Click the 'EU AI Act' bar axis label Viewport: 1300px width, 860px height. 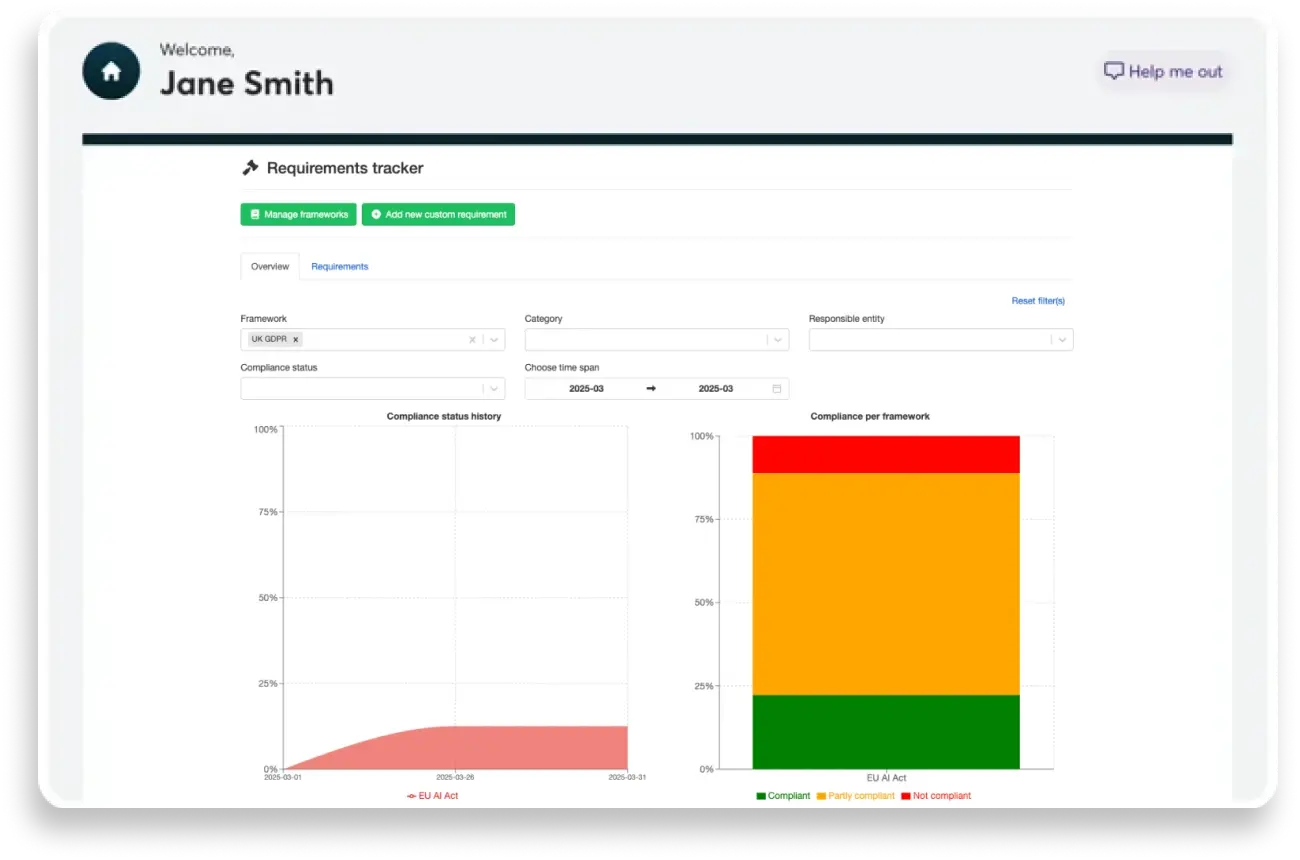[886, 778]
